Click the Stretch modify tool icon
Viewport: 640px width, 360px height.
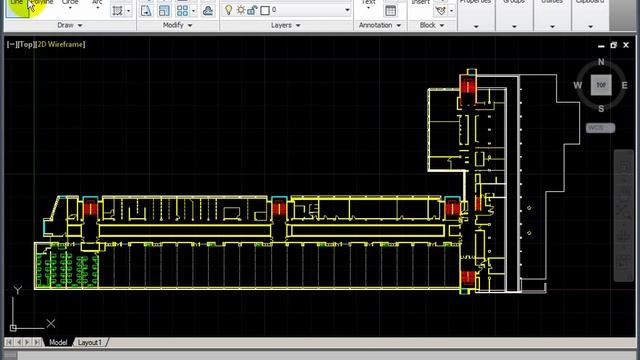(146, 11)
